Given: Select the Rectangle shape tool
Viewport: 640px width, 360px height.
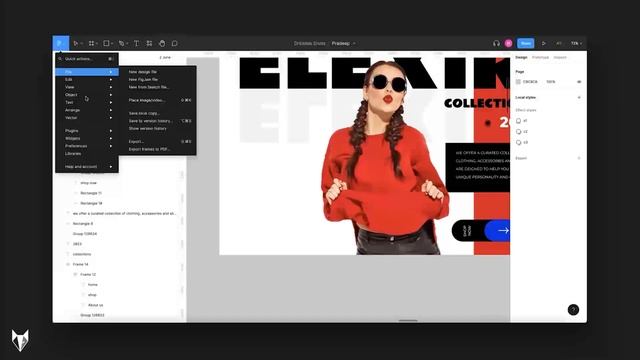Looking at the screenshot, I should pyautogui.click(x=106, y=43).
